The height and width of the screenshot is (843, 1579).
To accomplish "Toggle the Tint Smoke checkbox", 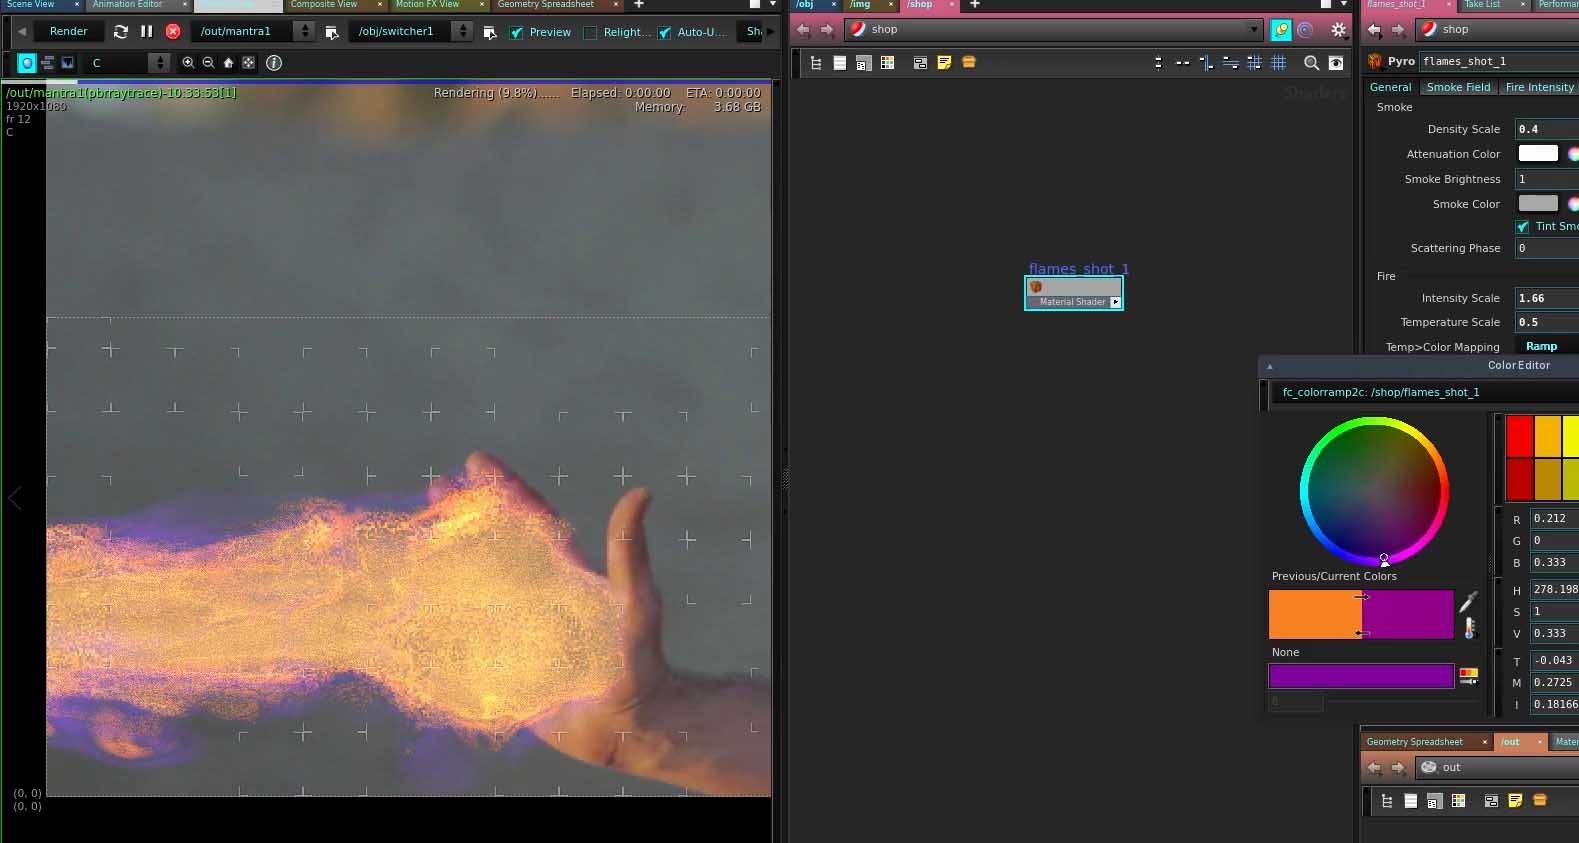I will (1522, 227).
